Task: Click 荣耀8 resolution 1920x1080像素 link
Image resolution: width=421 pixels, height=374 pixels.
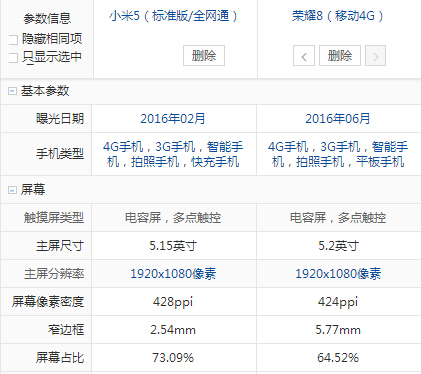Action: tap(338, 274)
